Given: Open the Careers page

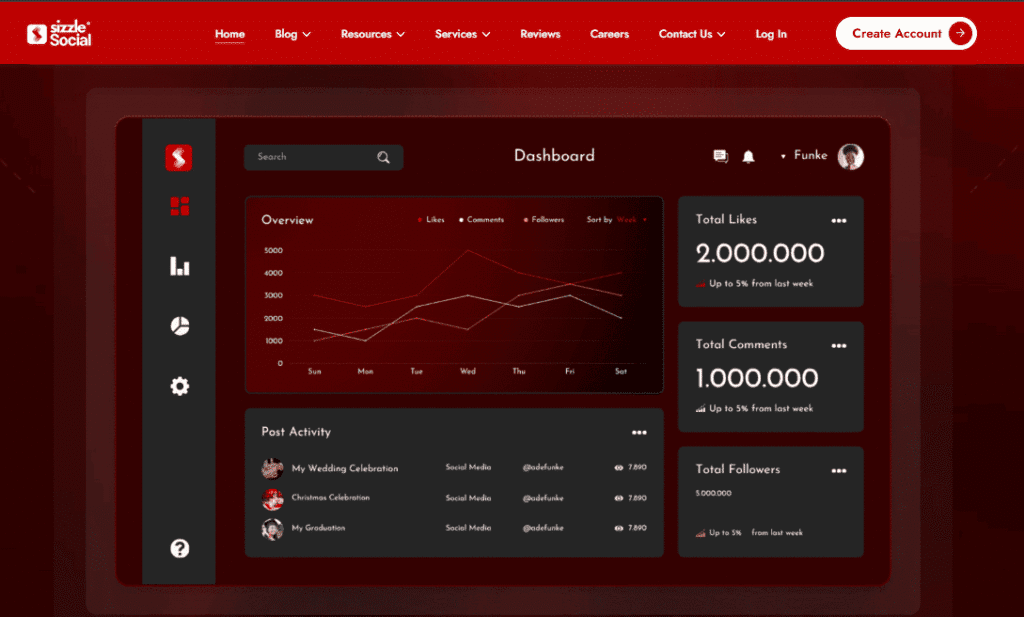Looking at the screenshot, I should click(x=609, y=34).
